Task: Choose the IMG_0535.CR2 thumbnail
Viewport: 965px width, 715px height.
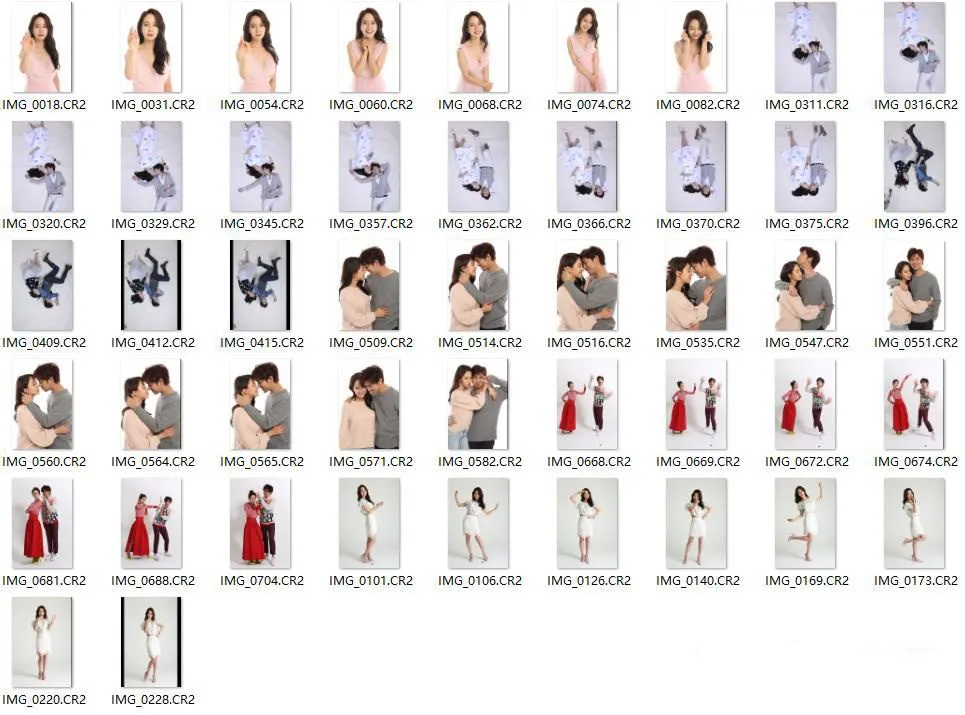Action: point(696,286)
